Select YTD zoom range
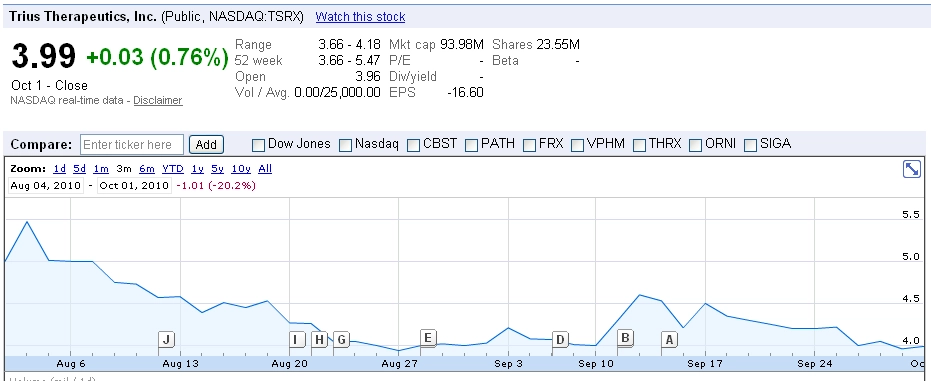 coord(173,169)
